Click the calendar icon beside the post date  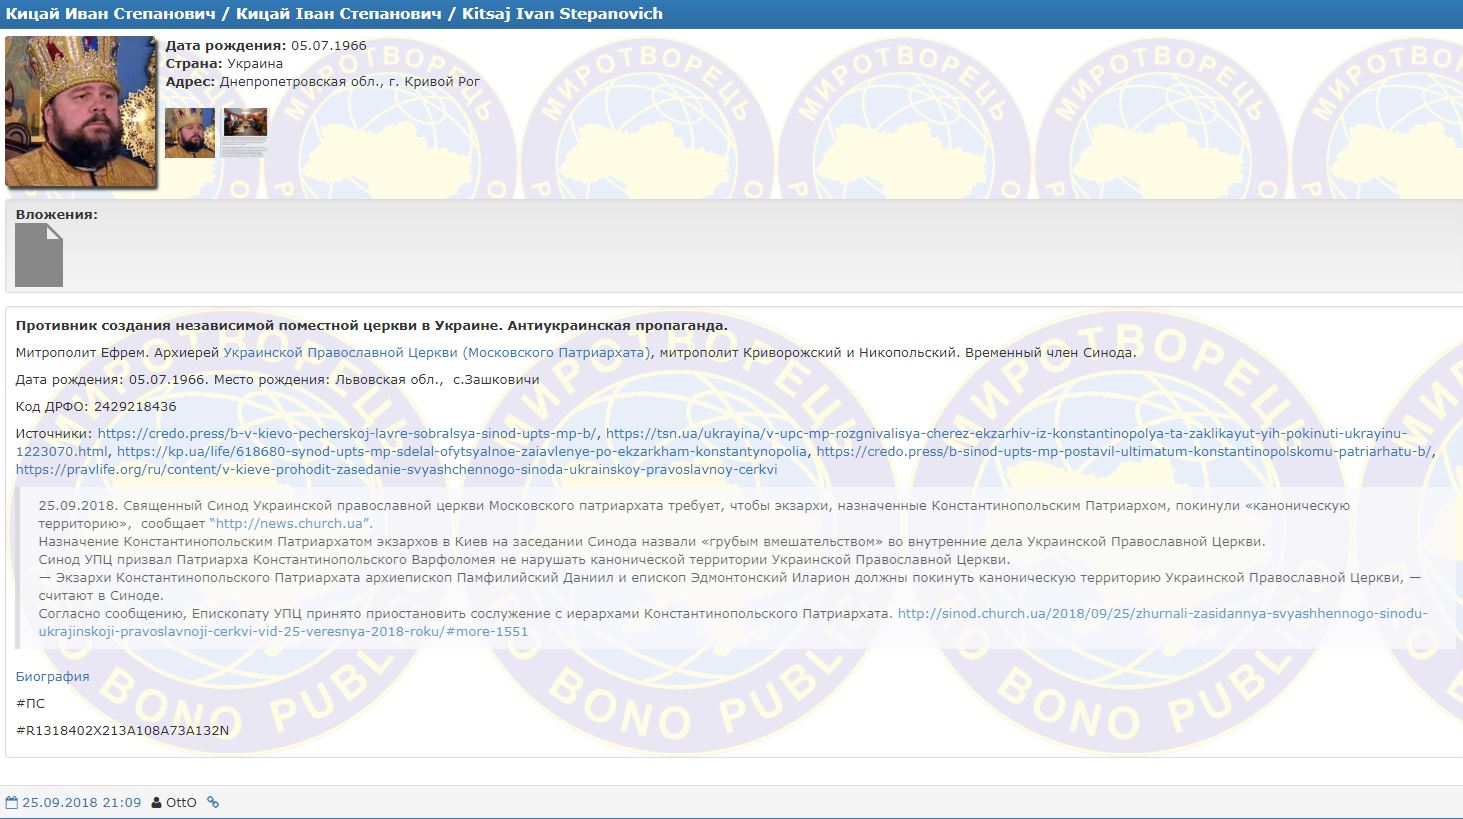[12, 802]
